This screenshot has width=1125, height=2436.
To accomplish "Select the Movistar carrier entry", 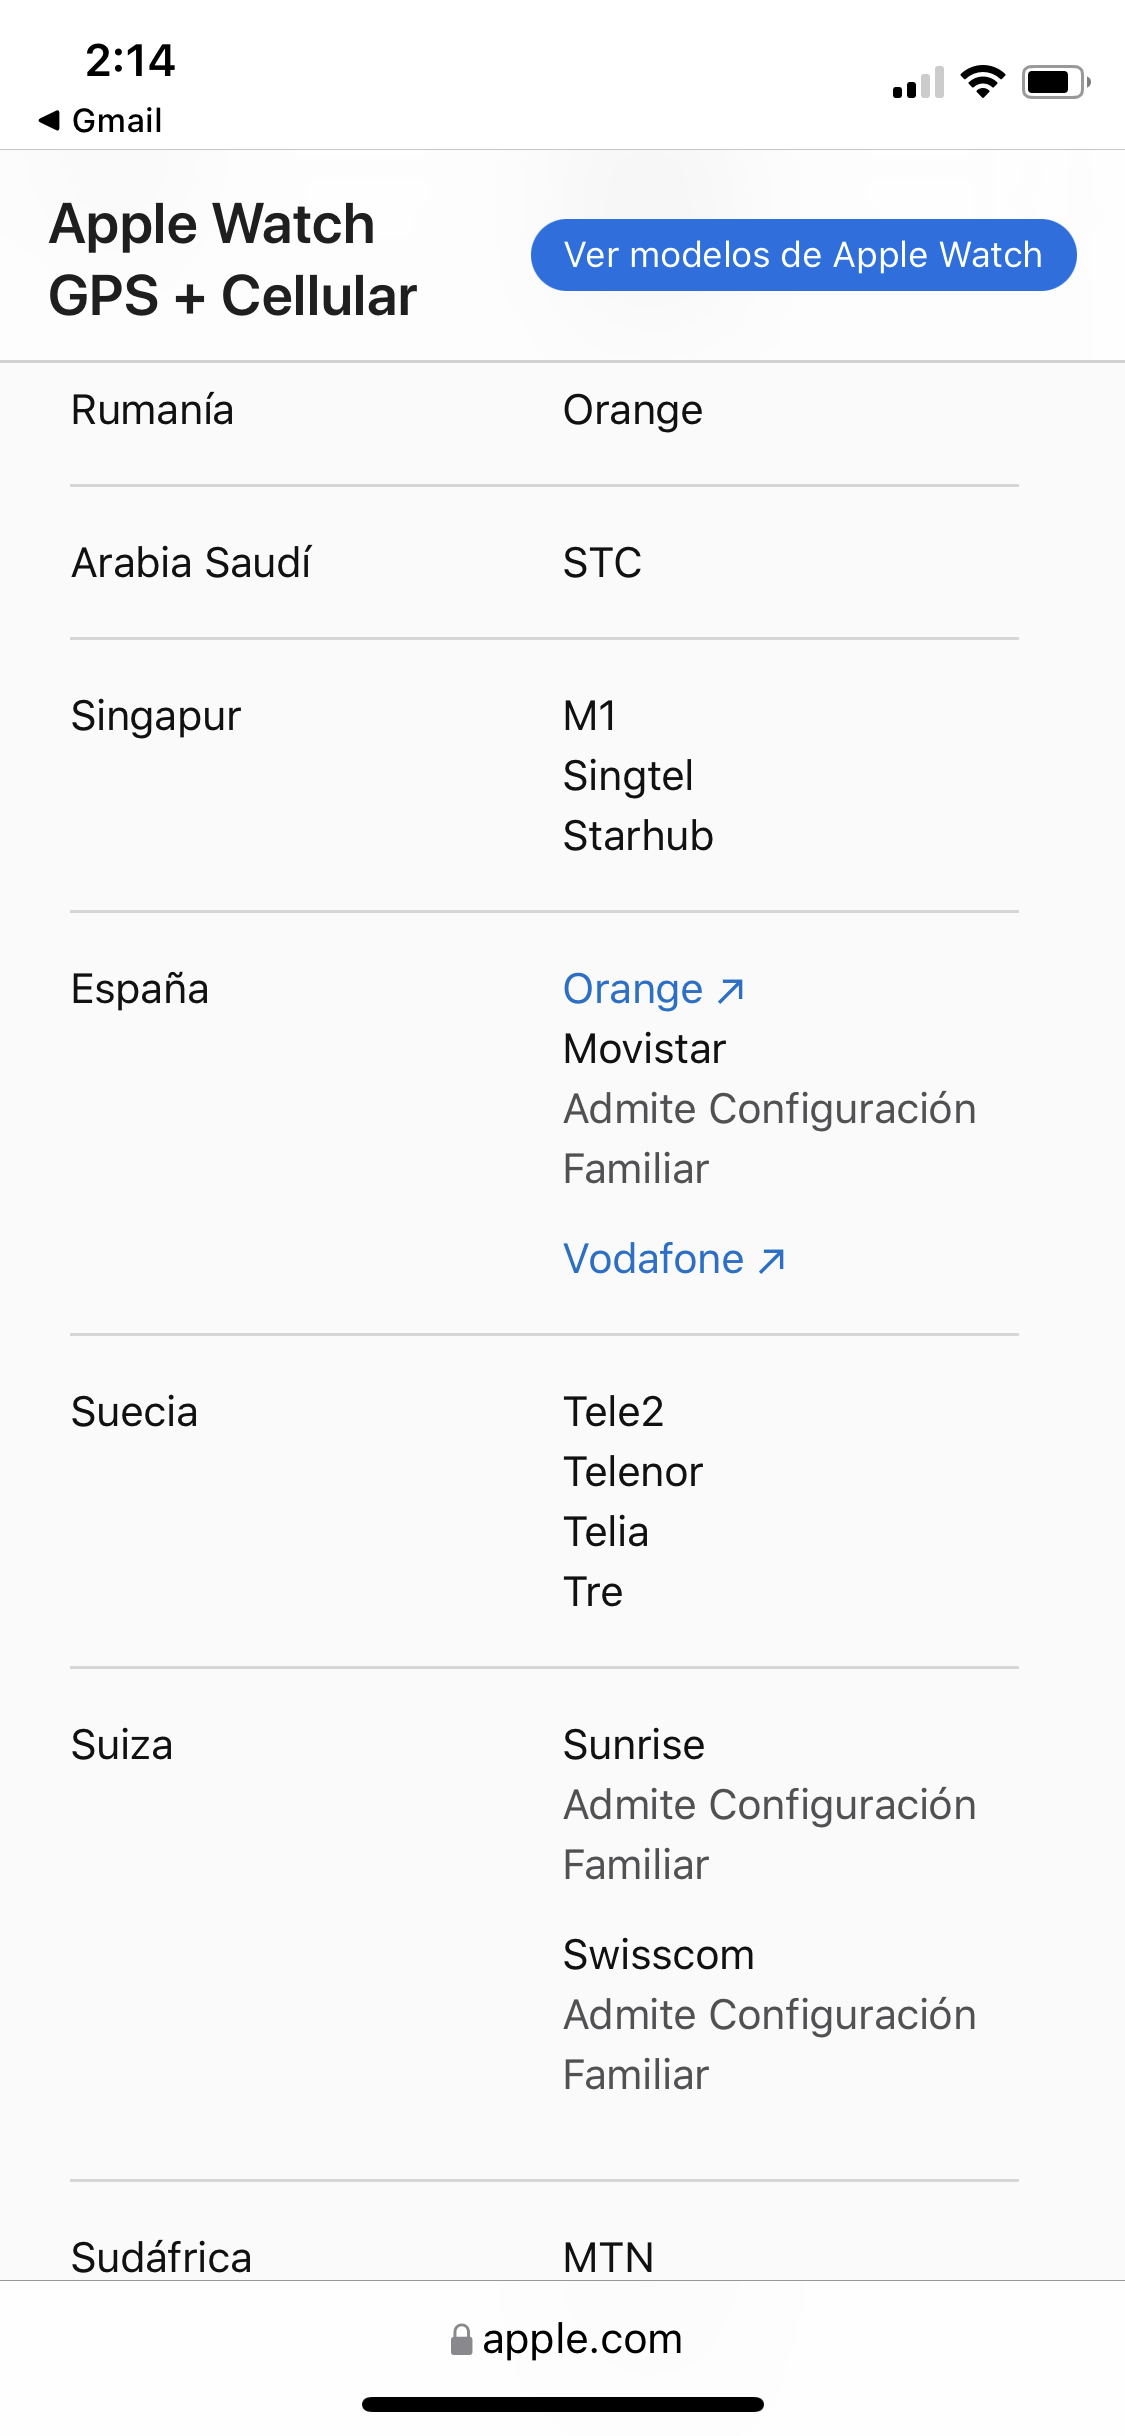I will pyautogui.click(x=645, y=1049).
